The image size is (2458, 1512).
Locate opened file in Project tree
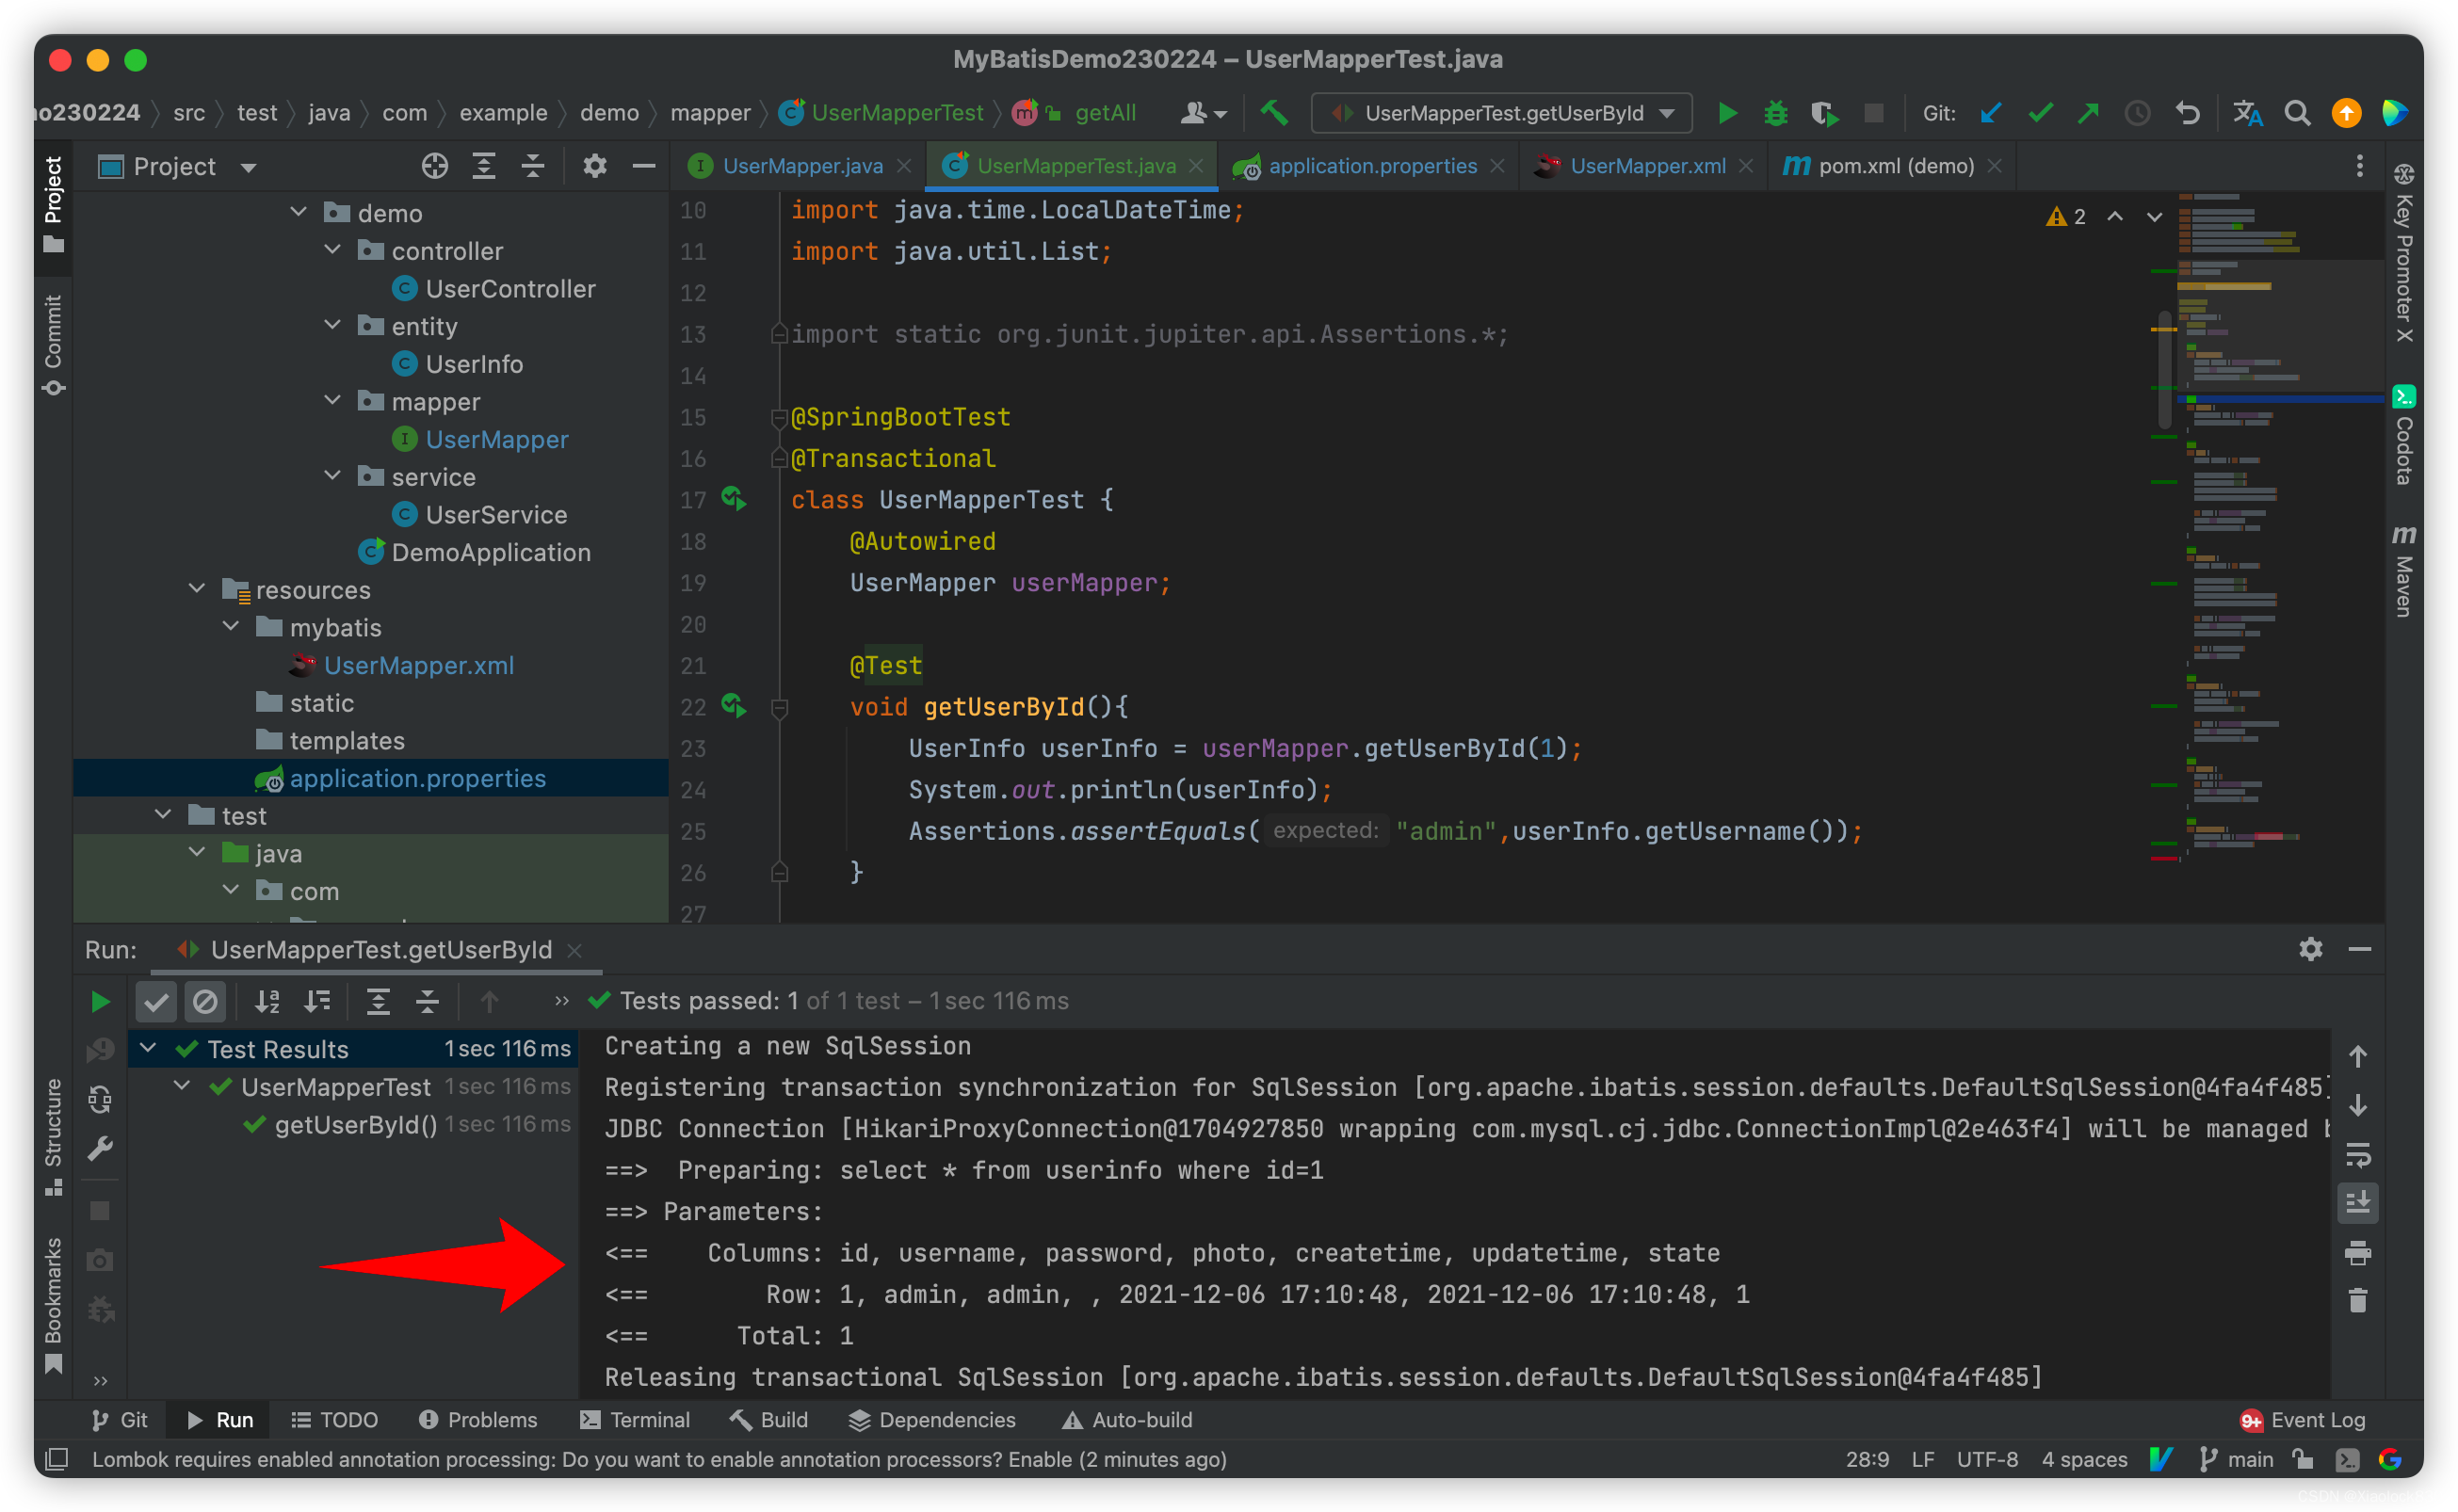click(434, 166)
